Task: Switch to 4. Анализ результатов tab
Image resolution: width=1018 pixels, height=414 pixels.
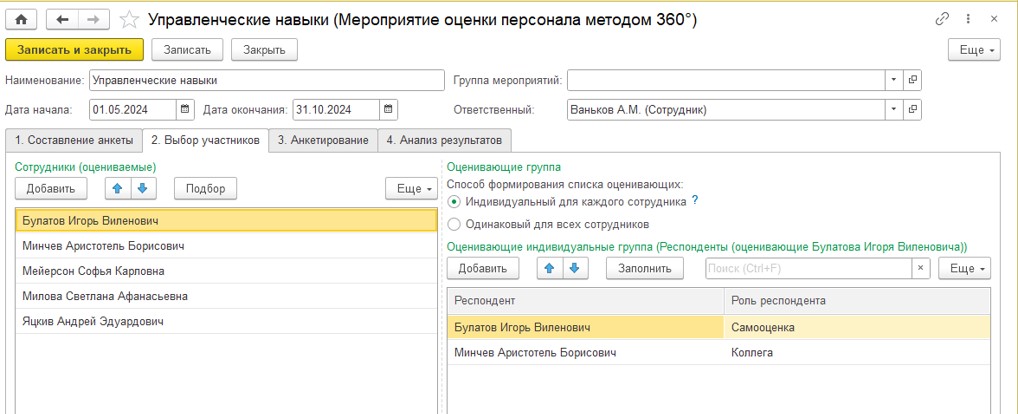Action: click(445, 140)
